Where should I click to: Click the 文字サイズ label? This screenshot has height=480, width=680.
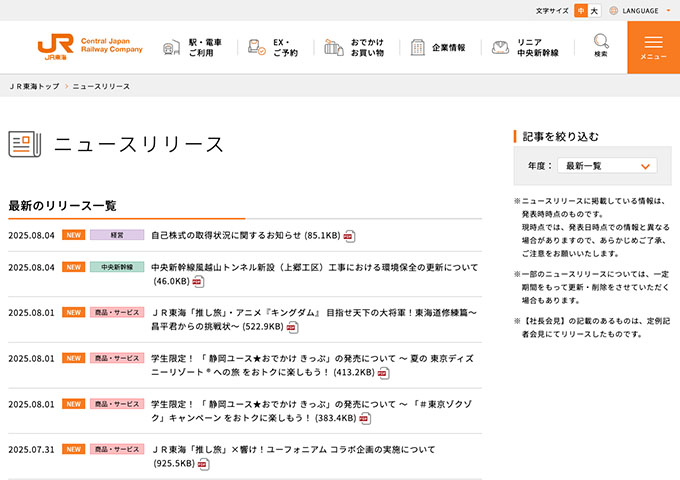(x=552, y=11)
